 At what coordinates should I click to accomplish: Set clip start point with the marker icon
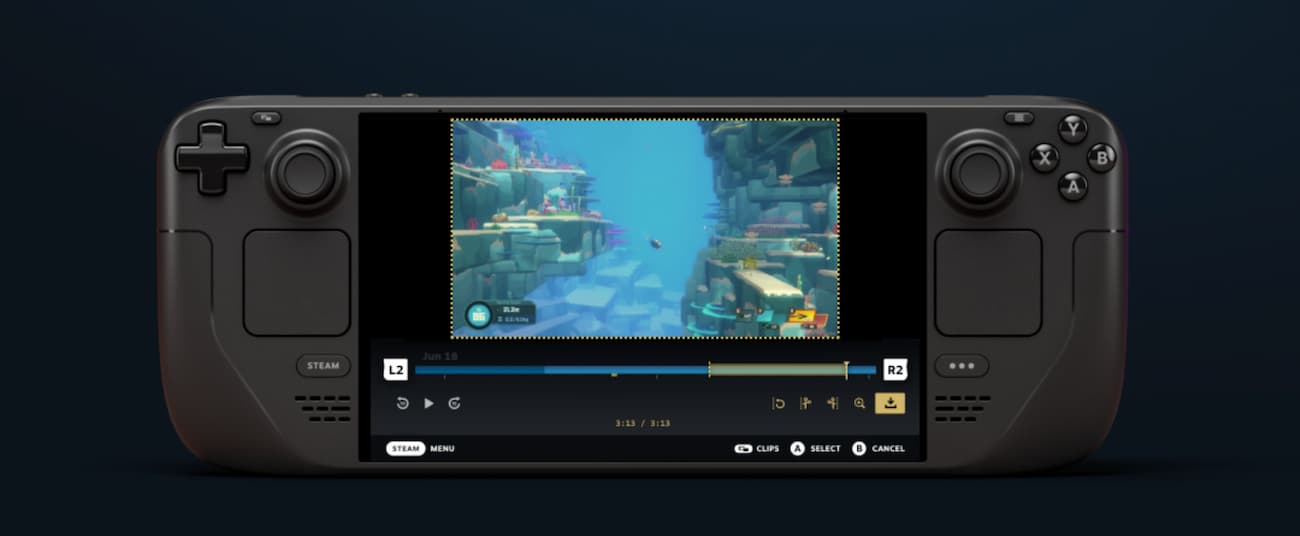click(805, 403)
